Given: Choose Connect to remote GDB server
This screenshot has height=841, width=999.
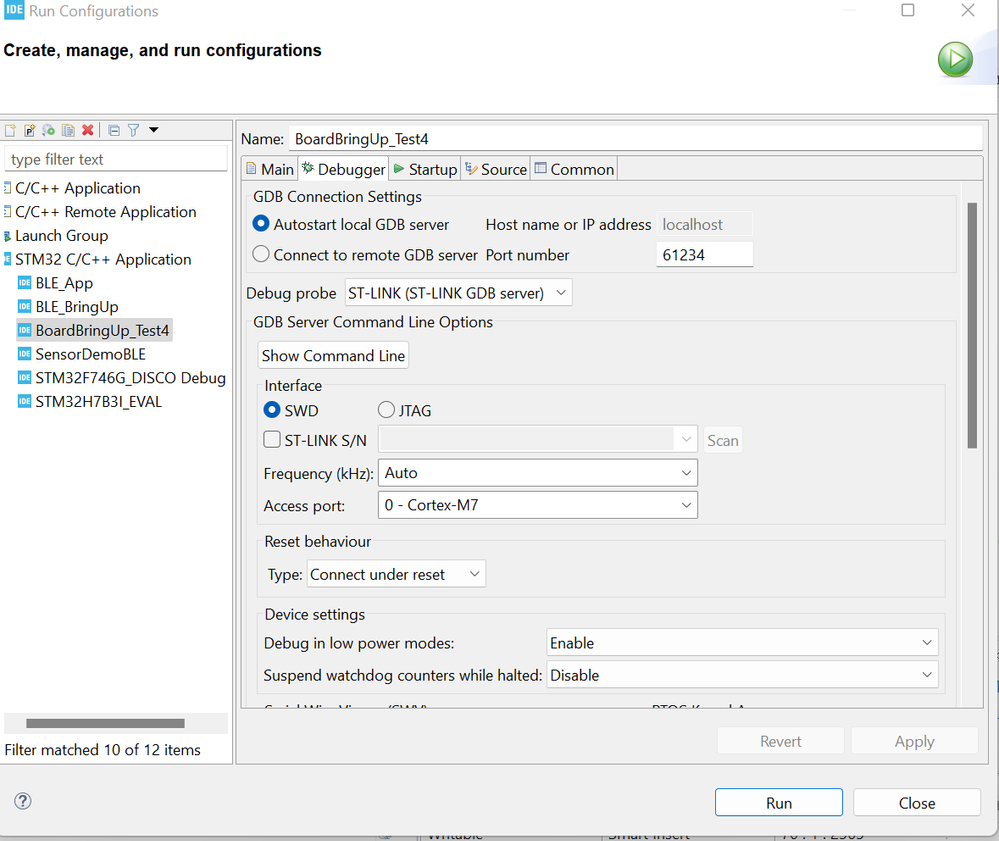Looking at the screenshot, I should [262, 255].
